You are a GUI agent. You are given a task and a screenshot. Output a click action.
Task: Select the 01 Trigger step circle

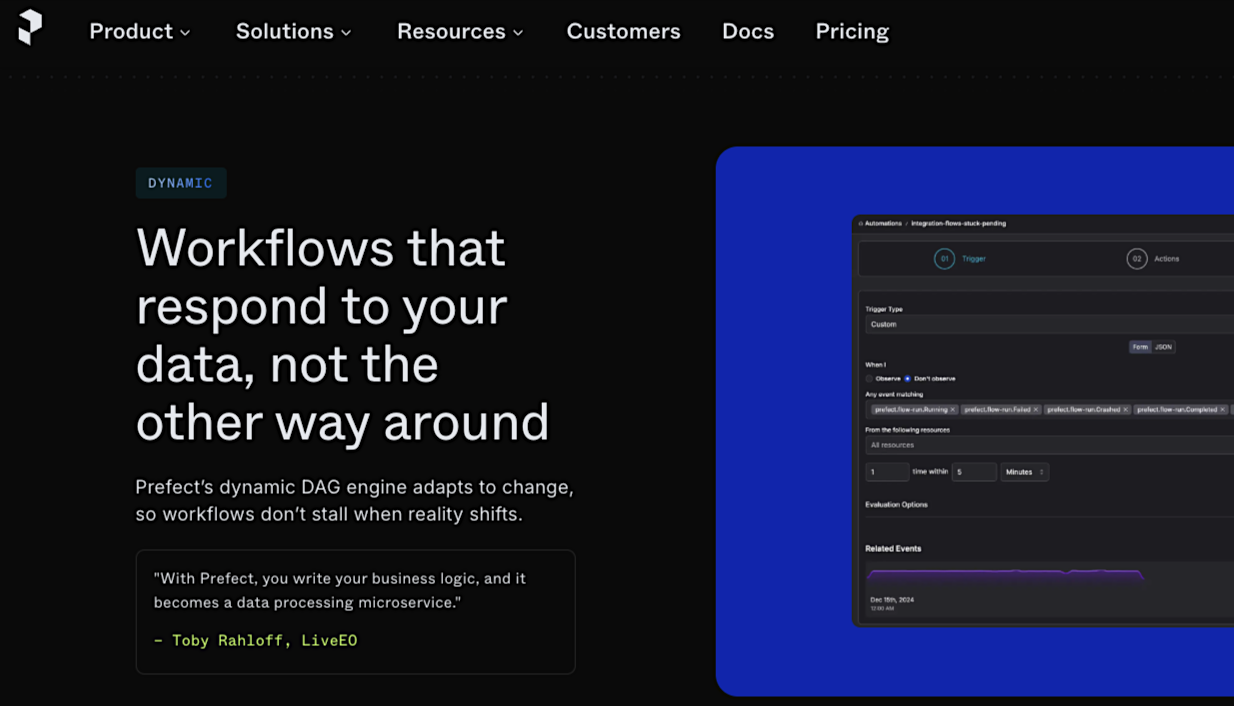(944, 259)
